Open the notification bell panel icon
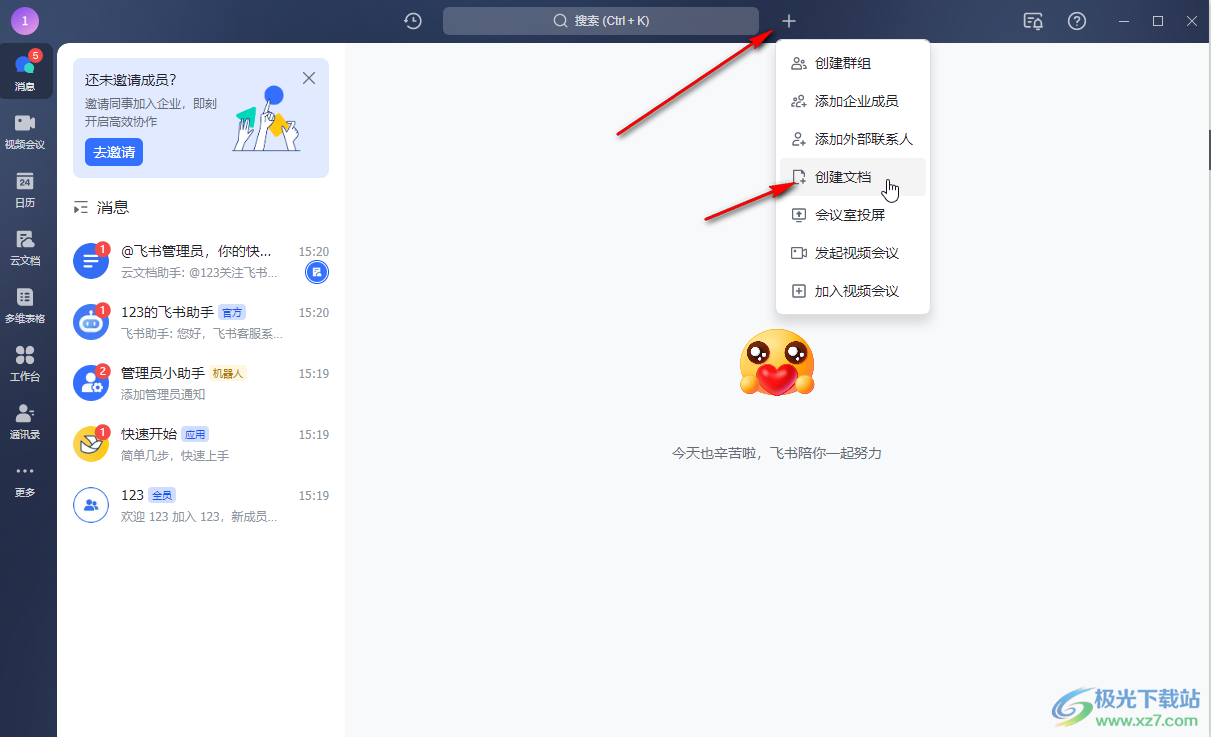The width and height of the screenshot is (1211, 737). pos(1034,21)
